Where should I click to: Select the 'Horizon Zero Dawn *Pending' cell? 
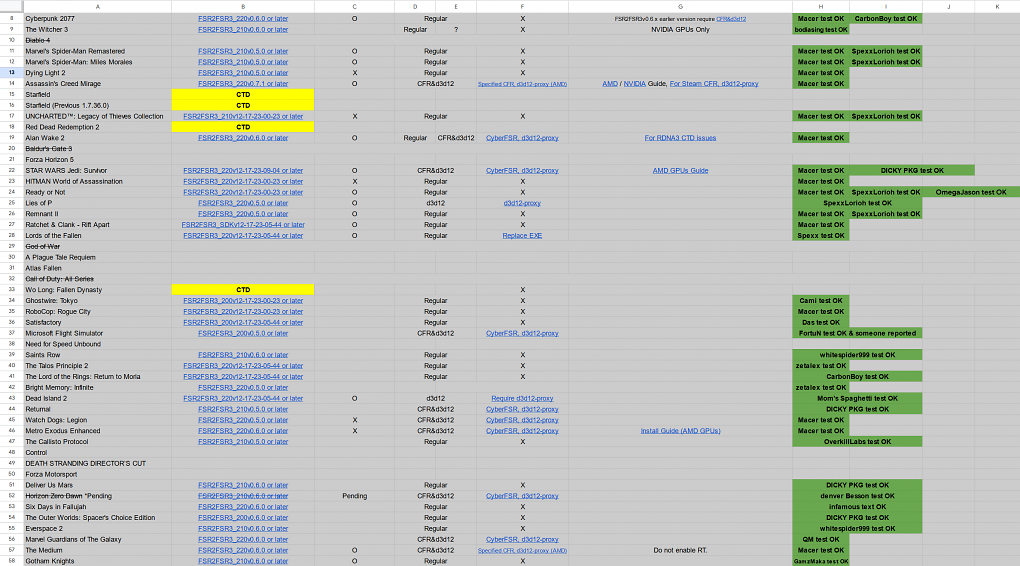[x=98, y=496]
